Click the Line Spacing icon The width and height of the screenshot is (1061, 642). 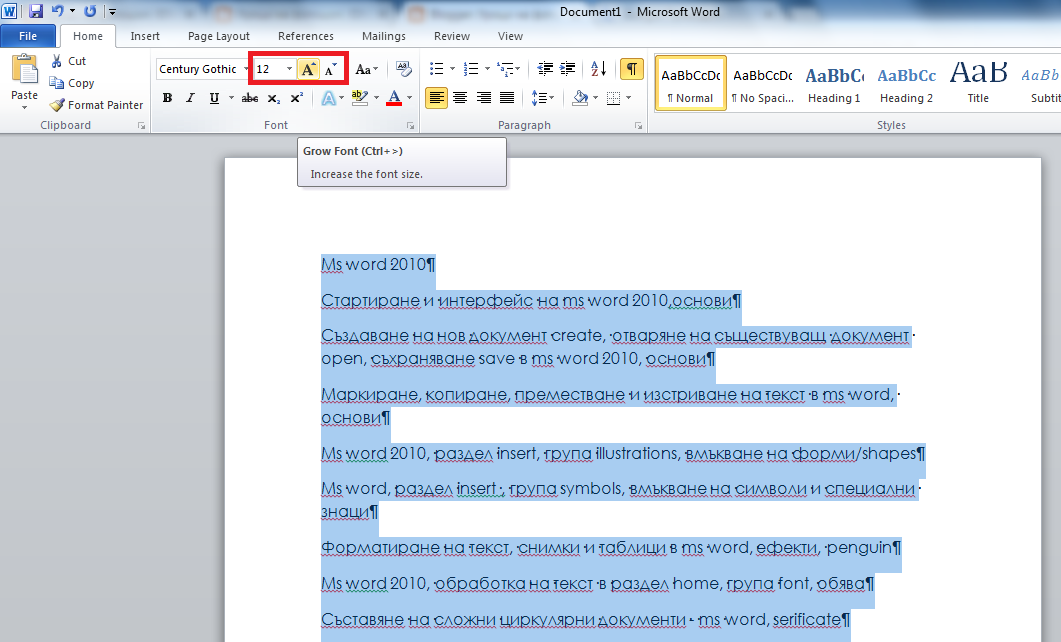coord(539,99)
